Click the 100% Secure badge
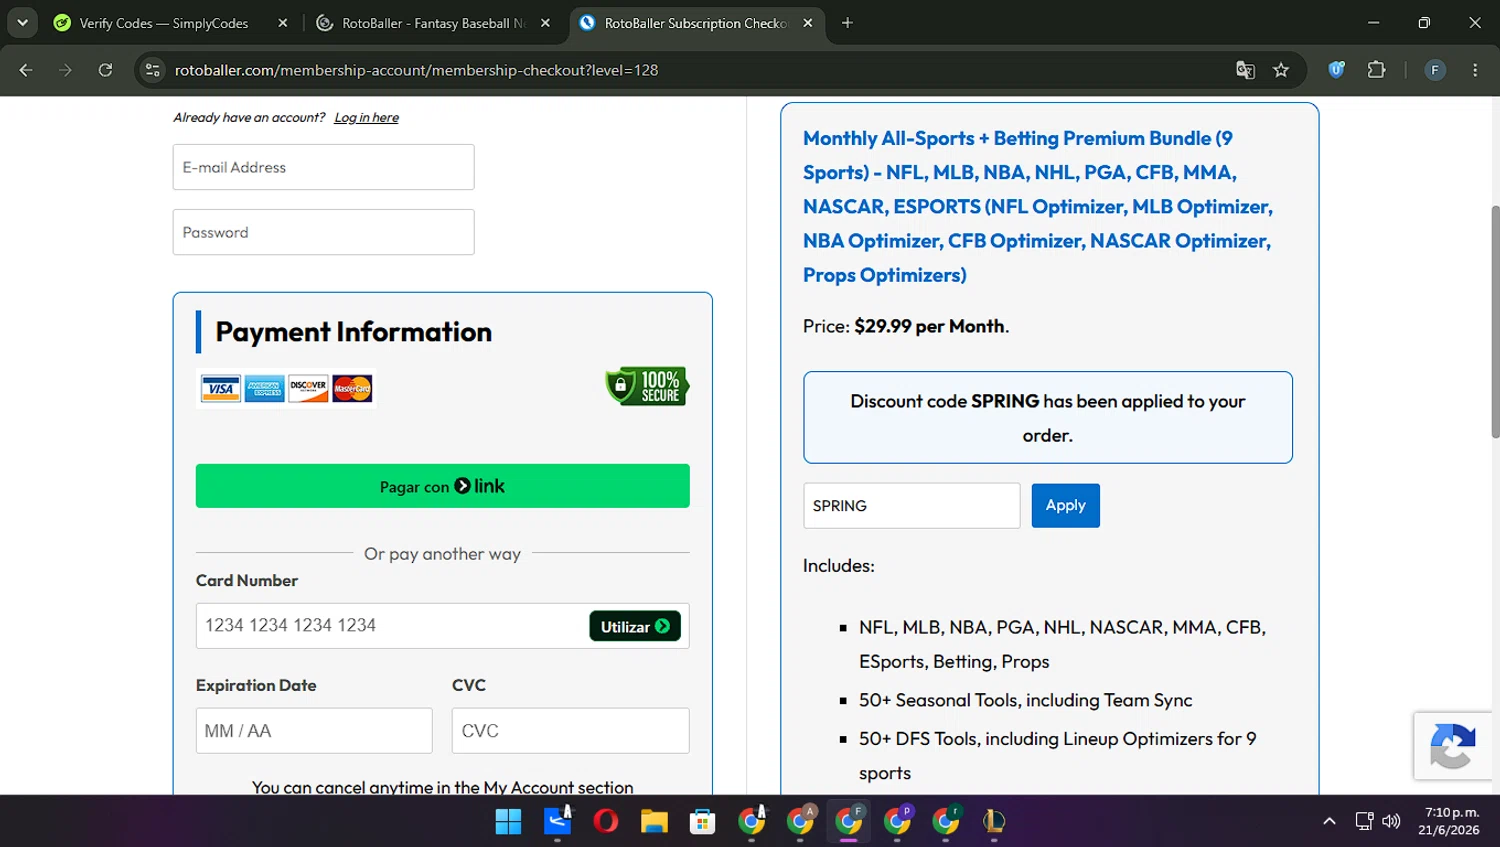This screenshot has height=847, width=1500. coord(647,386)
